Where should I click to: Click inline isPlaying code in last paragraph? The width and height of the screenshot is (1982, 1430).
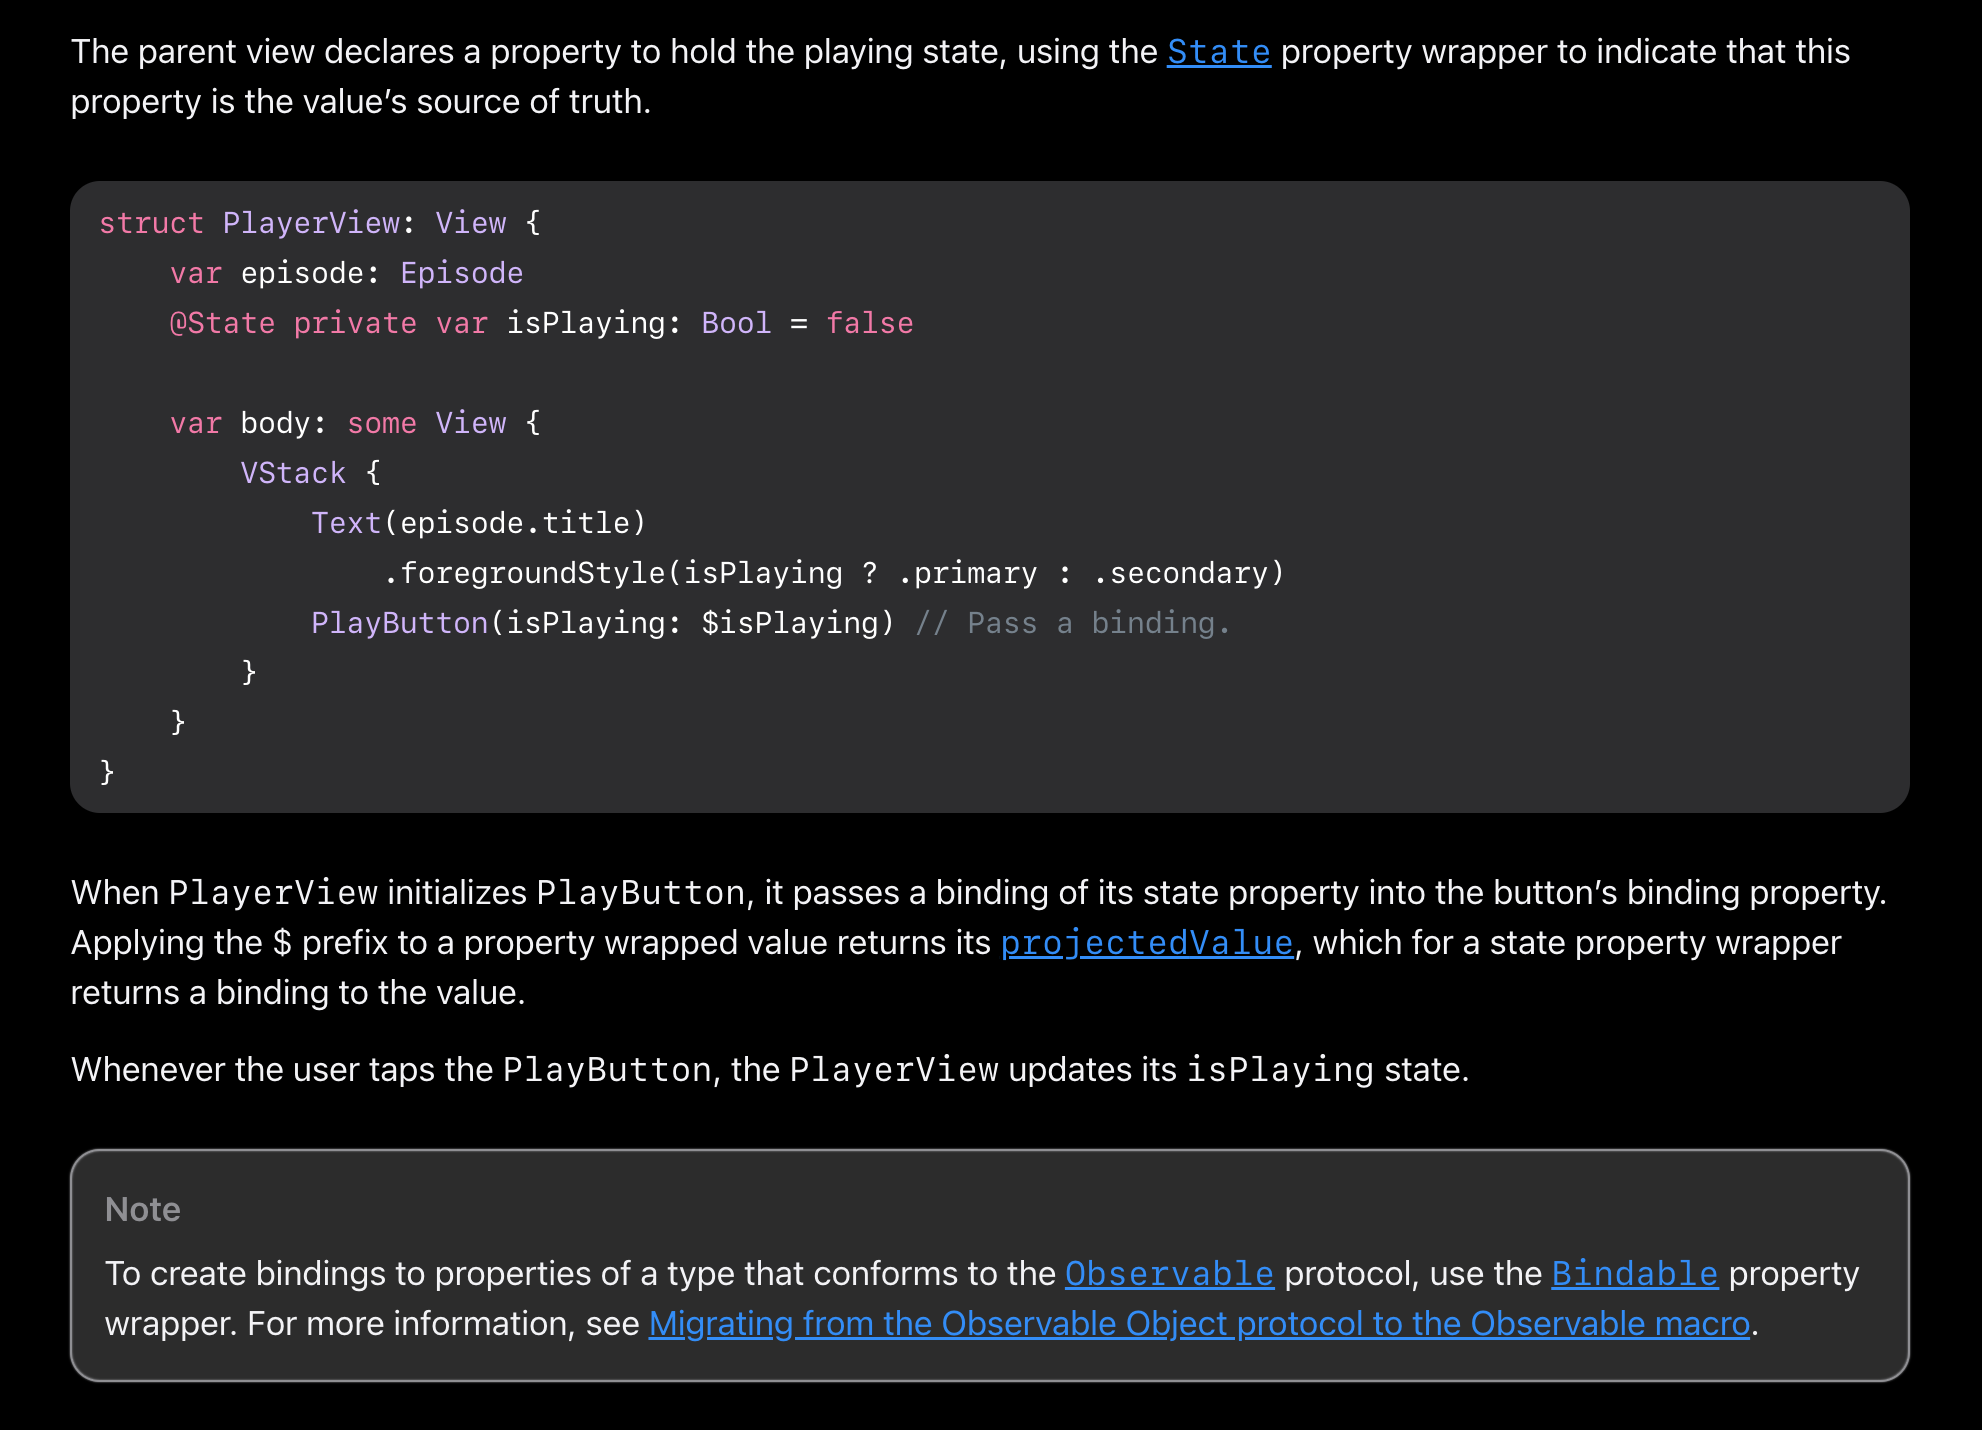coord(1280,1070)
